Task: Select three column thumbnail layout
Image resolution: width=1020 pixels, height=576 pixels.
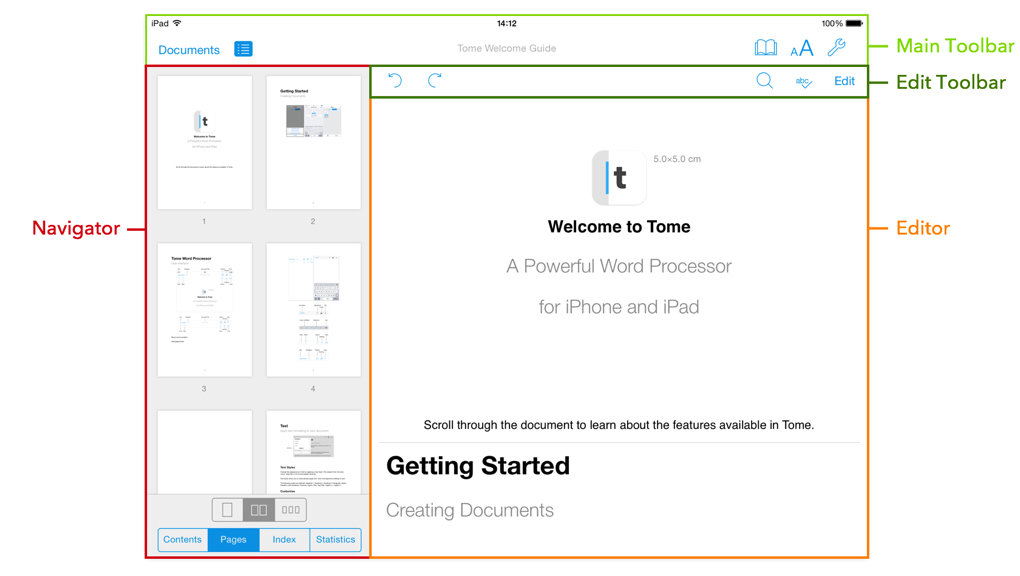Action: click(x=291, y=510)
